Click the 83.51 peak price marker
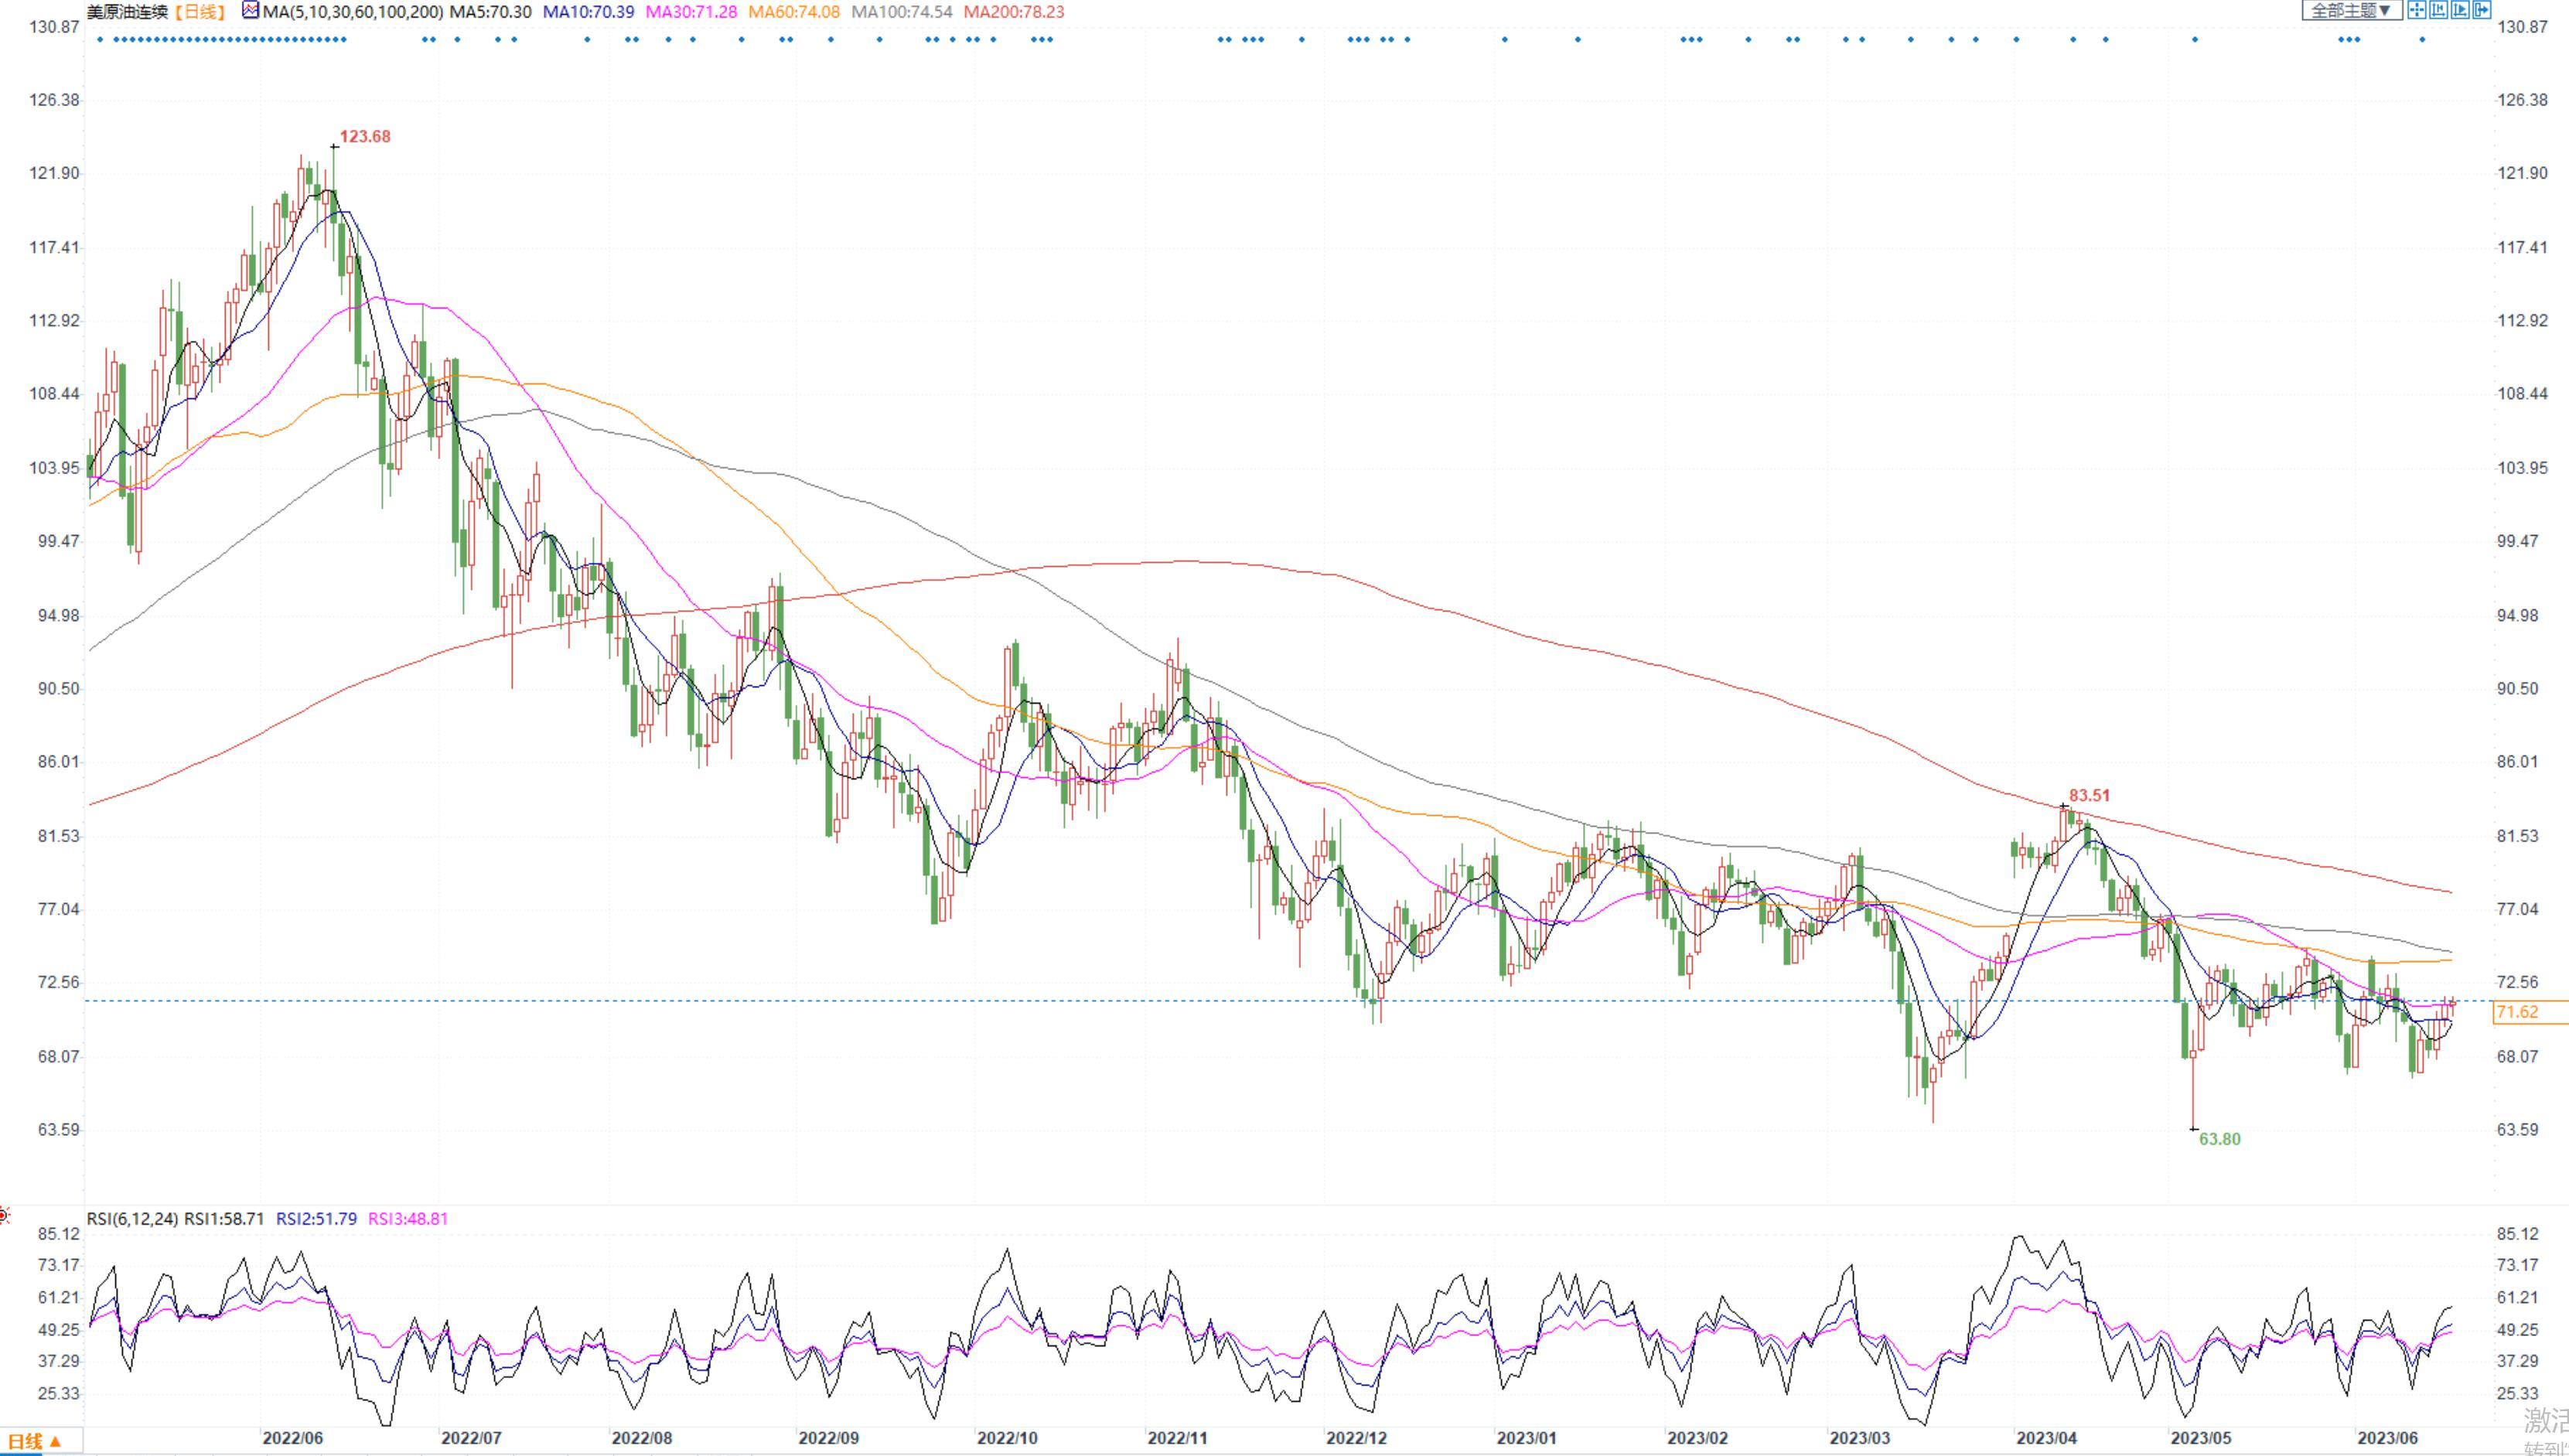Image resolution: width=2569 pixels, height=1456 pixels. point(2089,796)
